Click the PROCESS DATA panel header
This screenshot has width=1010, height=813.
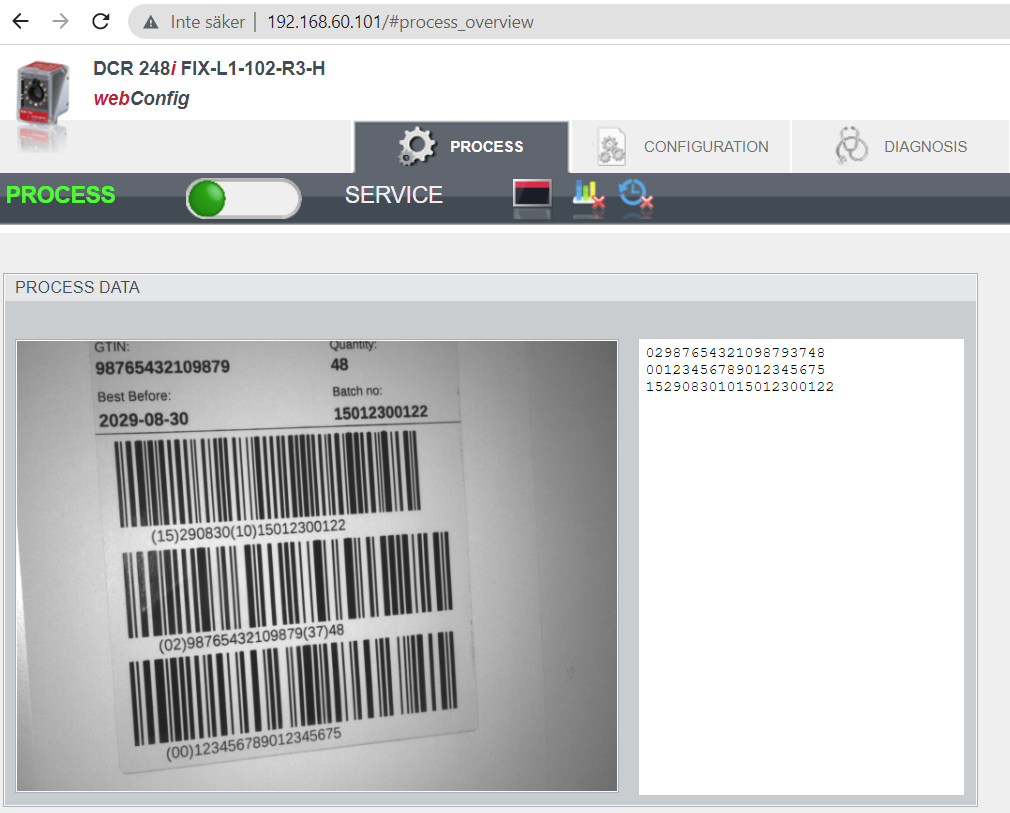[490, 287]
